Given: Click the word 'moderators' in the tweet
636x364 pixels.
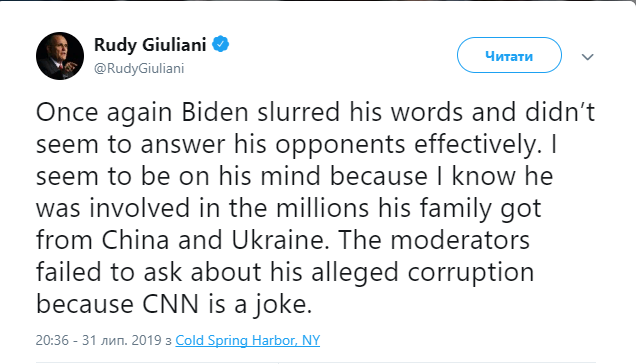Looking at the screenshot, I should 460,240.
